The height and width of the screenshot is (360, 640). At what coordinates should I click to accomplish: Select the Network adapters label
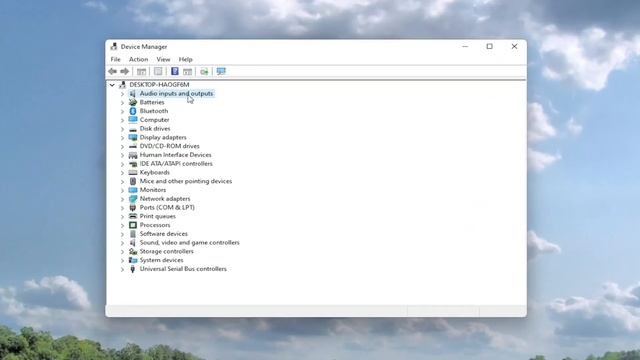[x=165, y=199]
